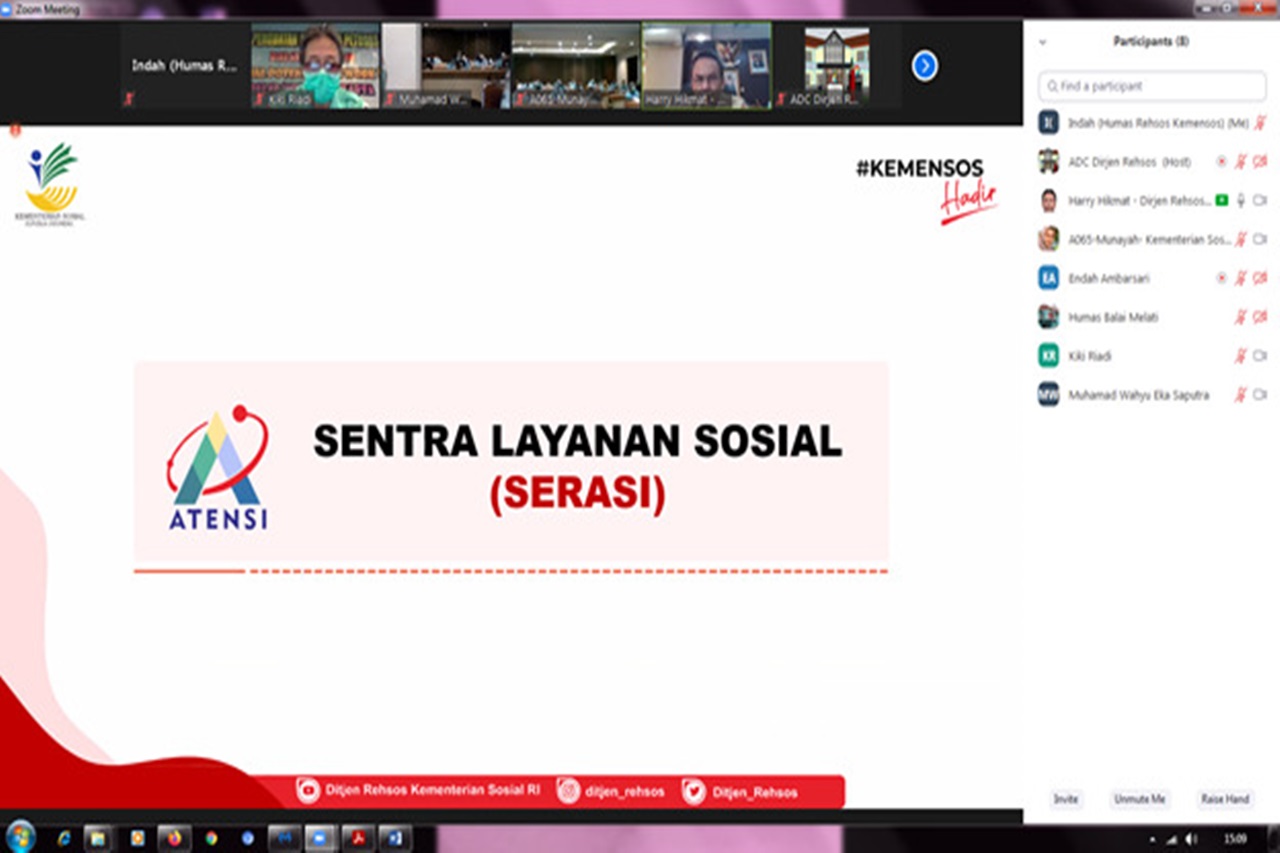Click recording indicator for Endah Ambarsari
Screen dimensions: 1280x853
[x=1221, y=278]
